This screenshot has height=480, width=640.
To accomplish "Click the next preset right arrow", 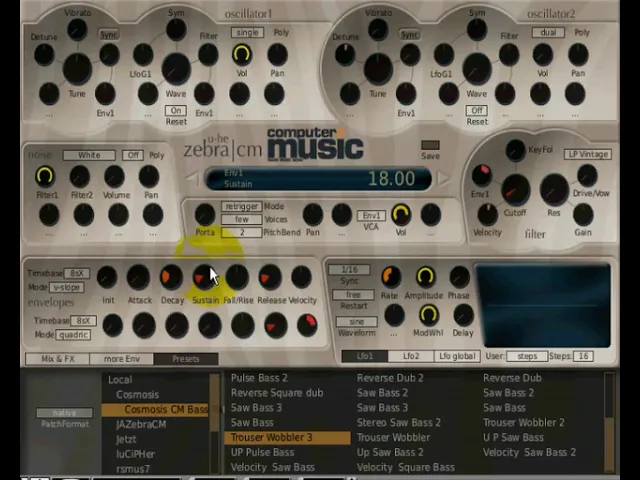I will [444, 178].
